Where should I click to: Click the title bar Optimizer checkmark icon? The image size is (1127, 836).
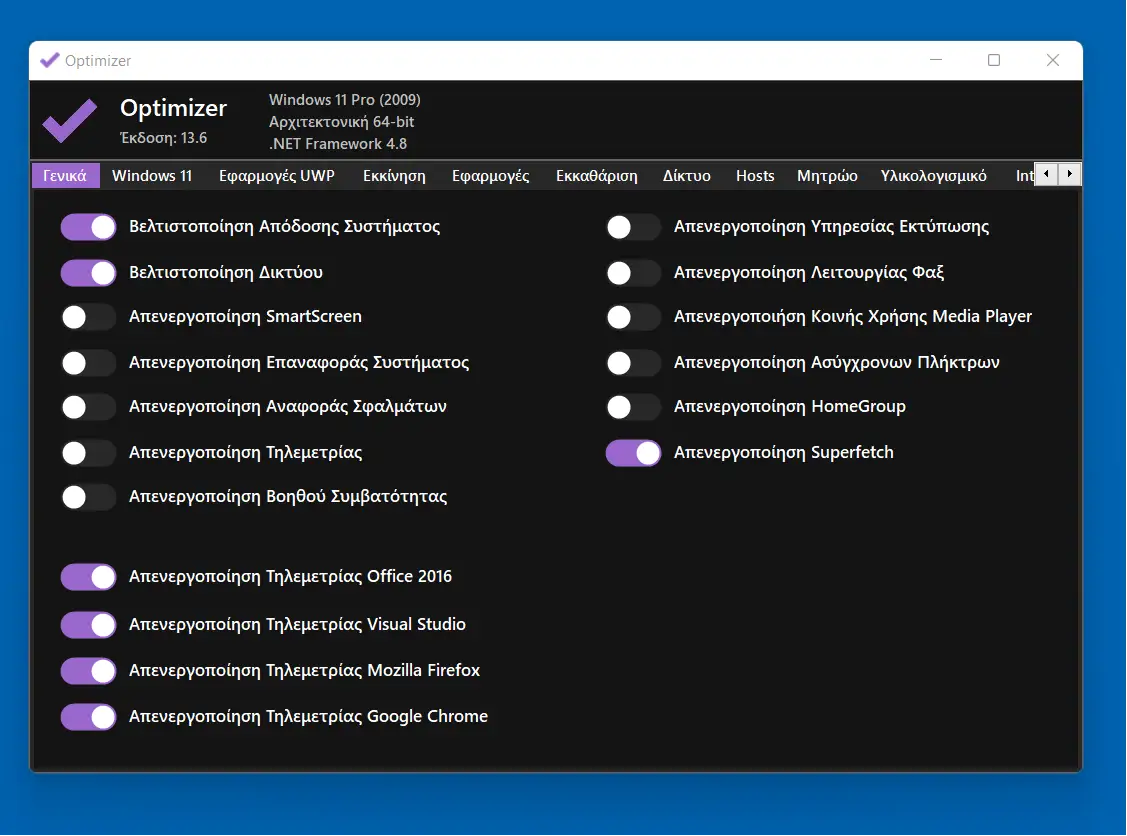(x=50, y=60)
